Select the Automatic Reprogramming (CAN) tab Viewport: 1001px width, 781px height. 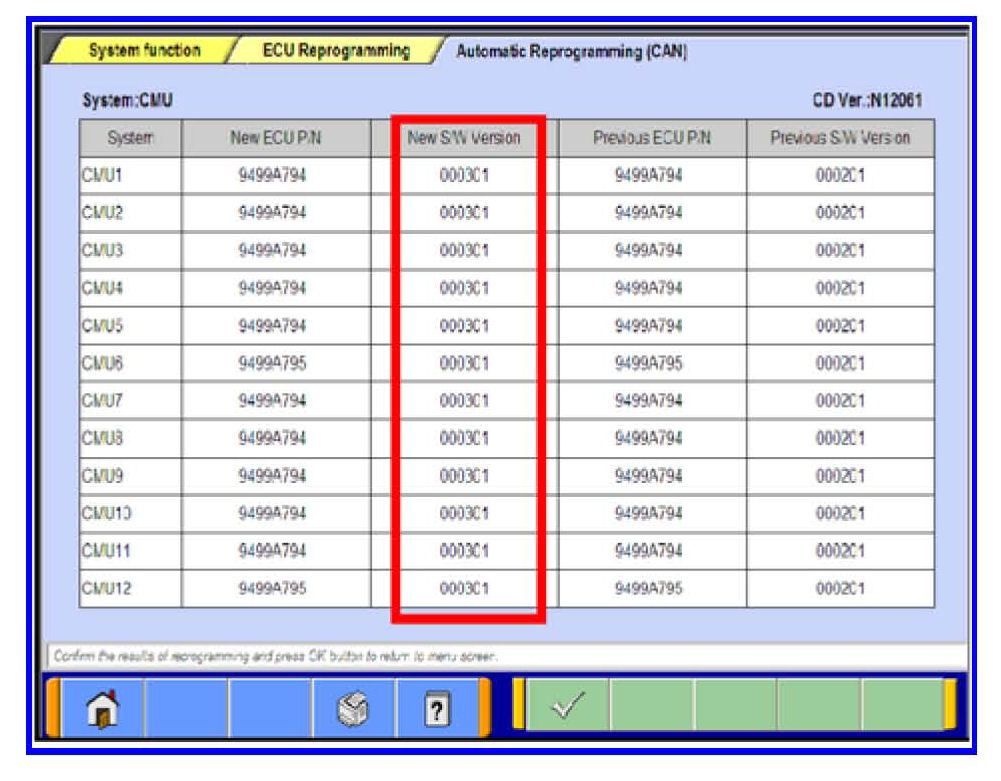pyautogui.click(x=571, y=51)
